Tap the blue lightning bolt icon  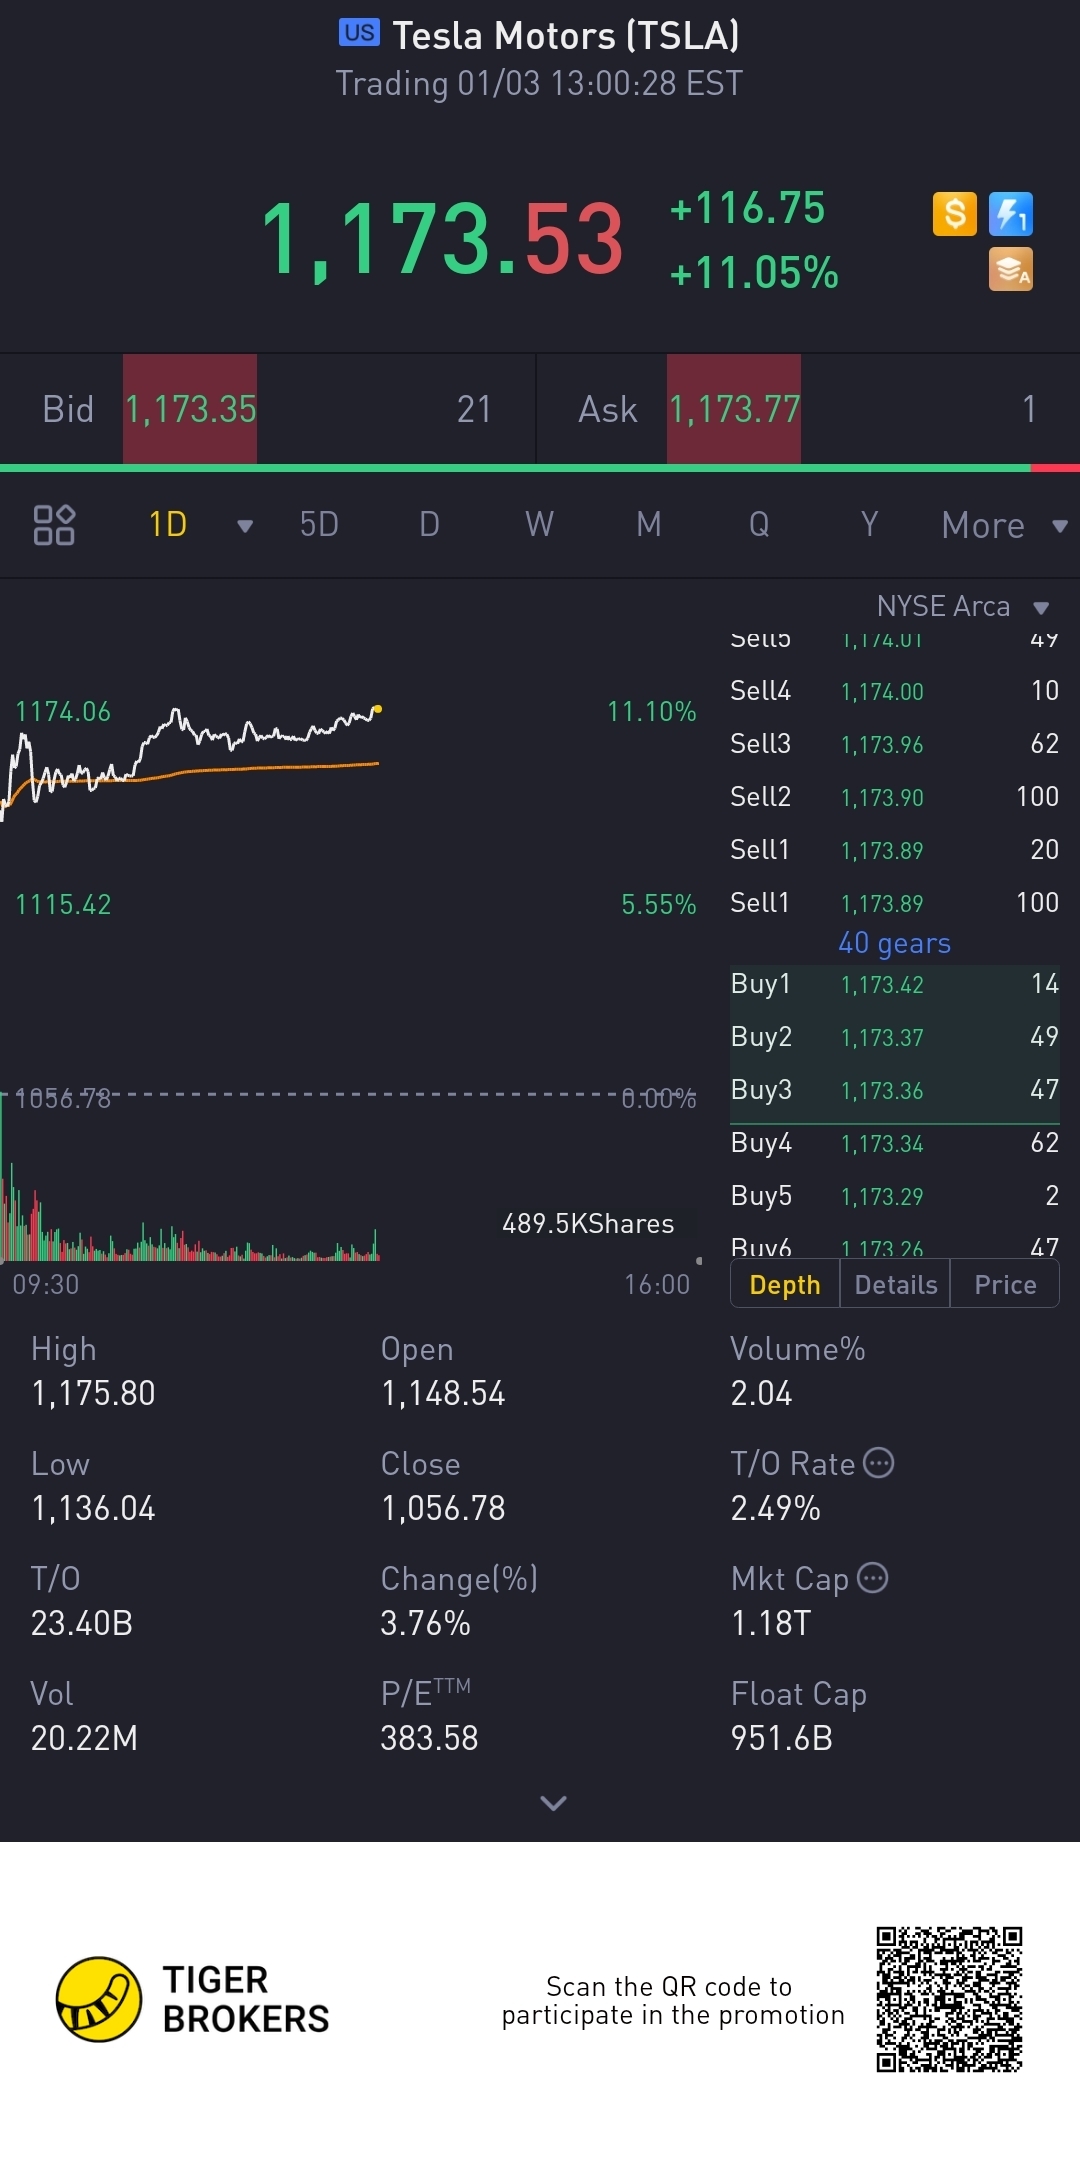pos(1010,214)
